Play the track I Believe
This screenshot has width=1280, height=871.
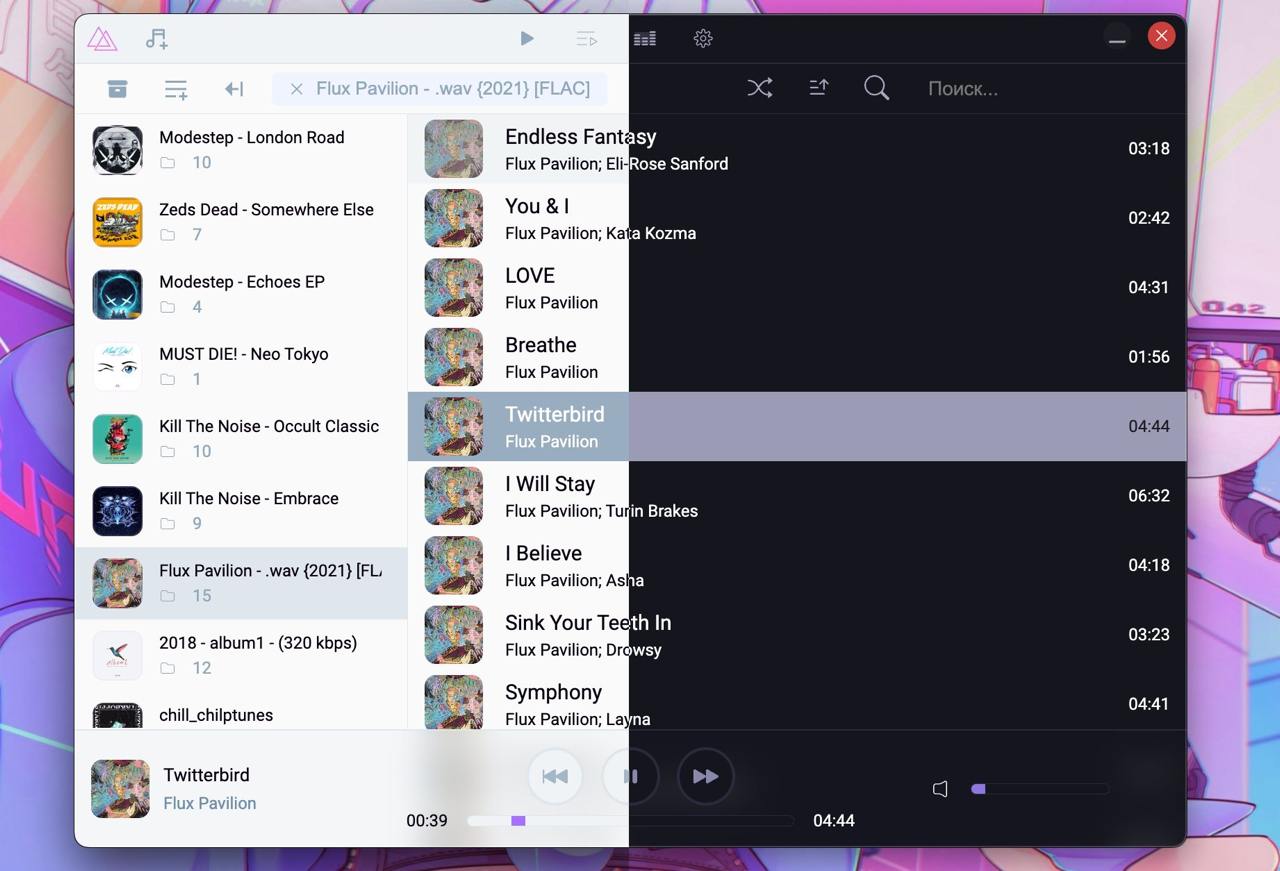coord(797,565)
